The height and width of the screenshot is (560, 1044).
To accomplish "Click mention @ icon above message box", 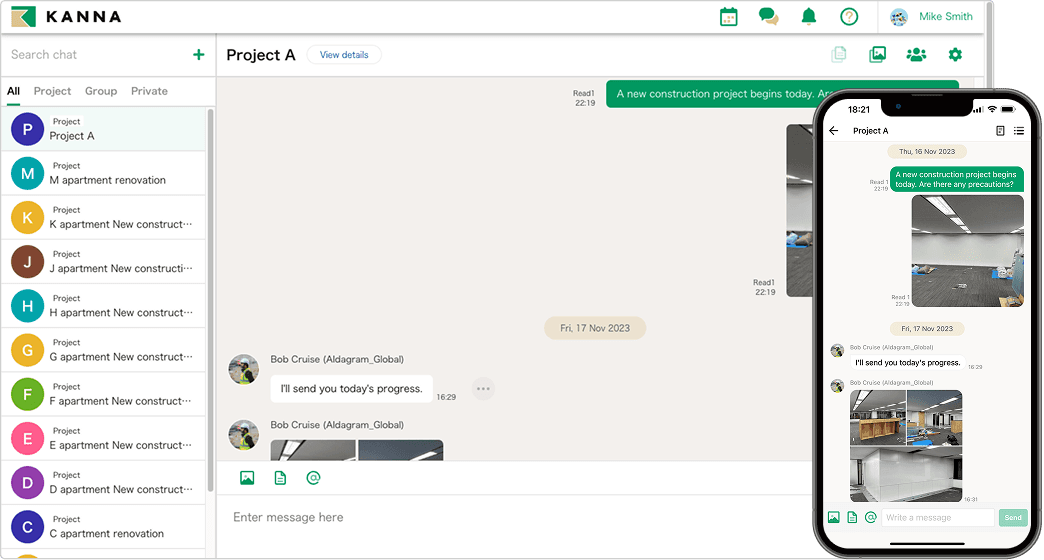I will tap(313, 477).
